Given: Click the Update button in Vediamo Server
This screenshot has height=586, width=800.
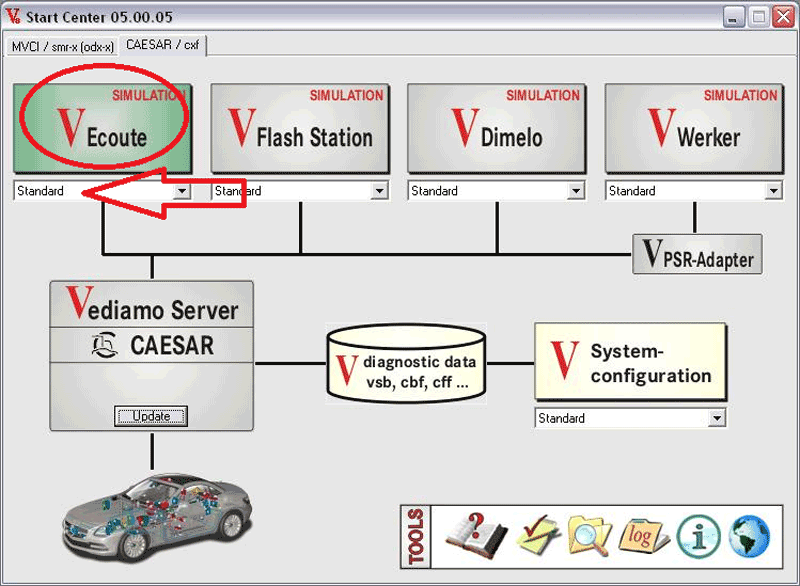Looking at the screenshot, I should tap(151, 416).
